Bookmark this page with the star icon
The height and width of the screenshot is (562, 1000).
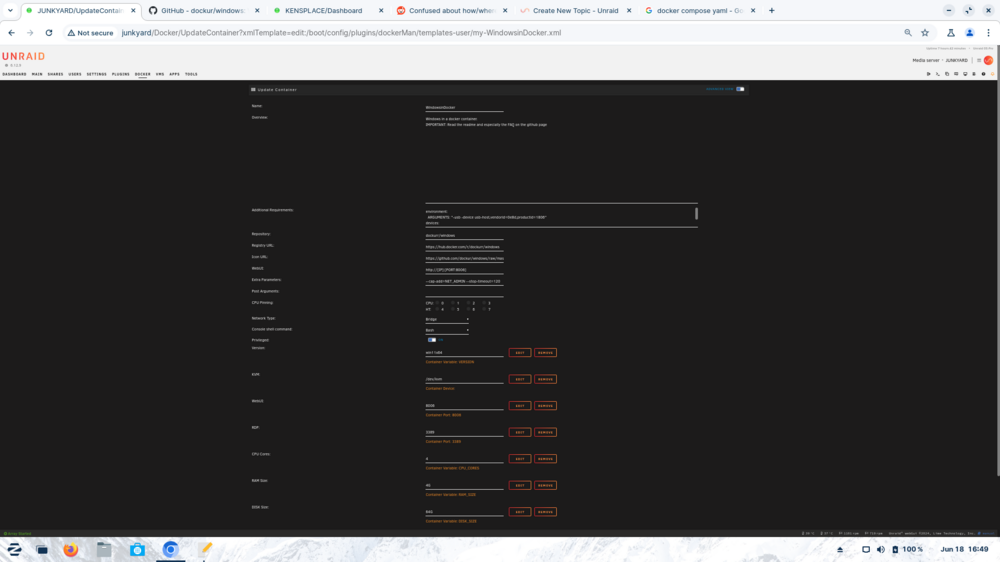coord(925,33)
